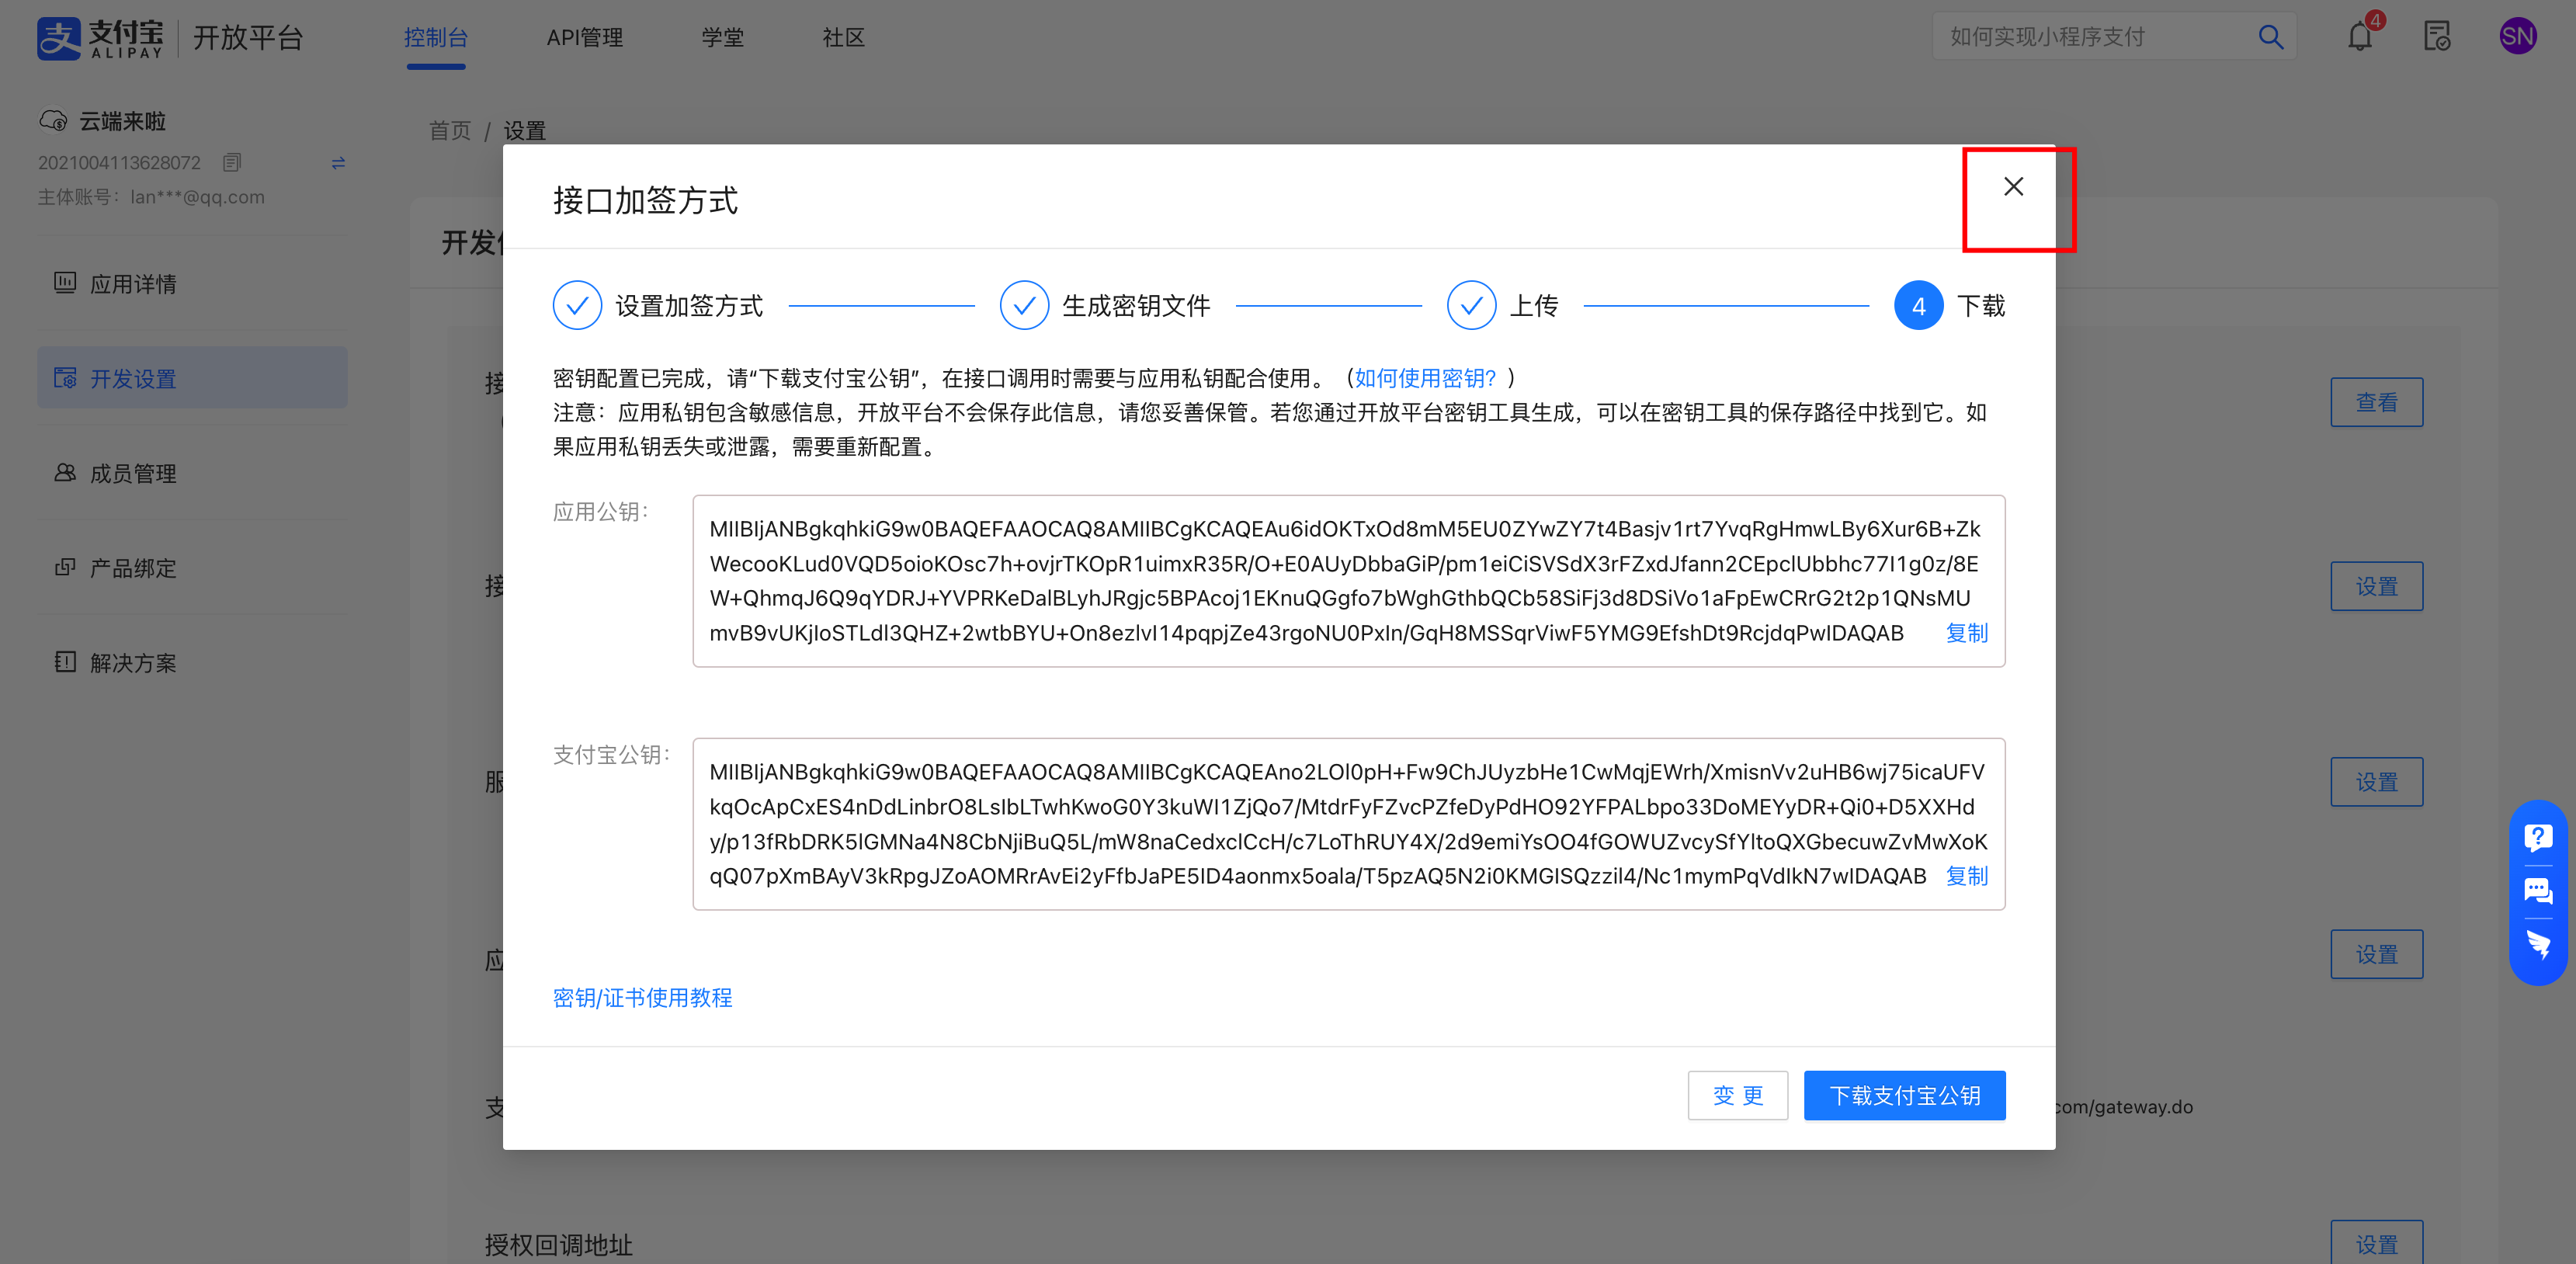The width and height of the screenshot is (2576, 1264).
Task: Select 解决方案 in sidebar
Action: click(x=192, y=663)
